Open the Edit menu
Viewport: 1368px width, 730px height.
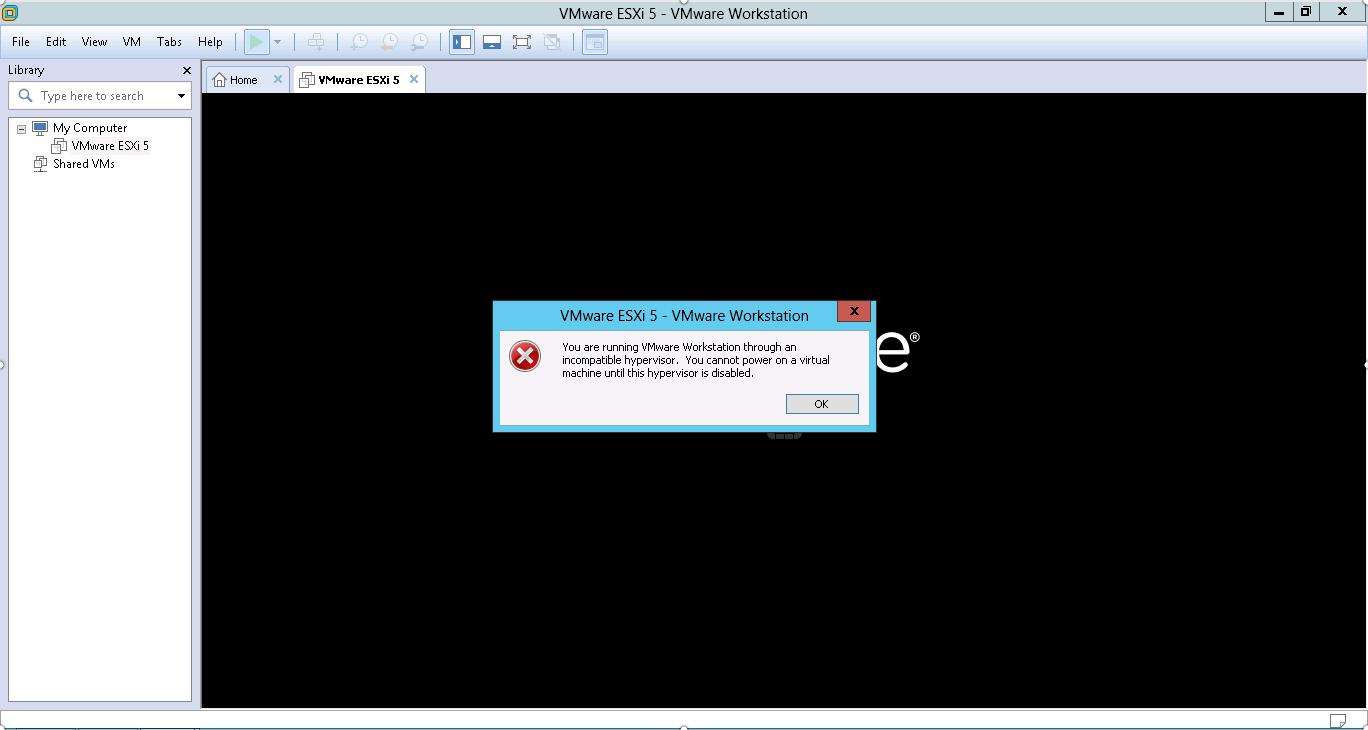tap(56, 42)
